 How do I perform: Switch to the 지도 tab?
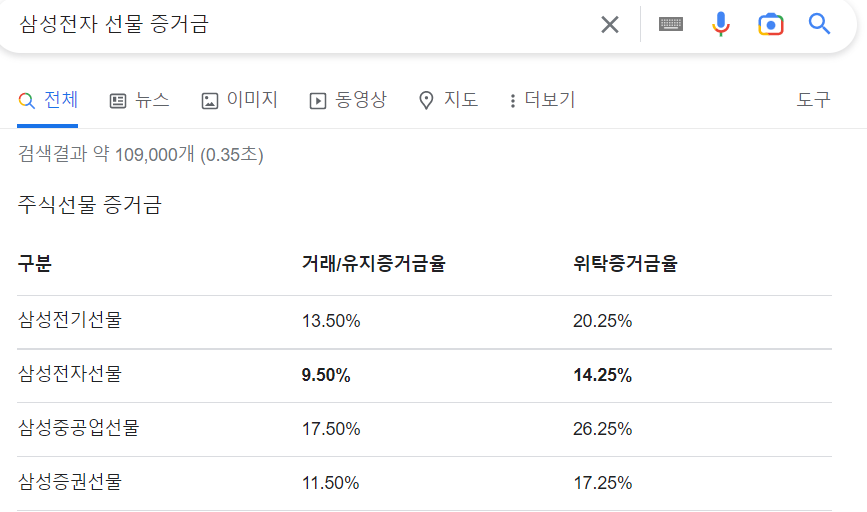click(x=461, y=100)
